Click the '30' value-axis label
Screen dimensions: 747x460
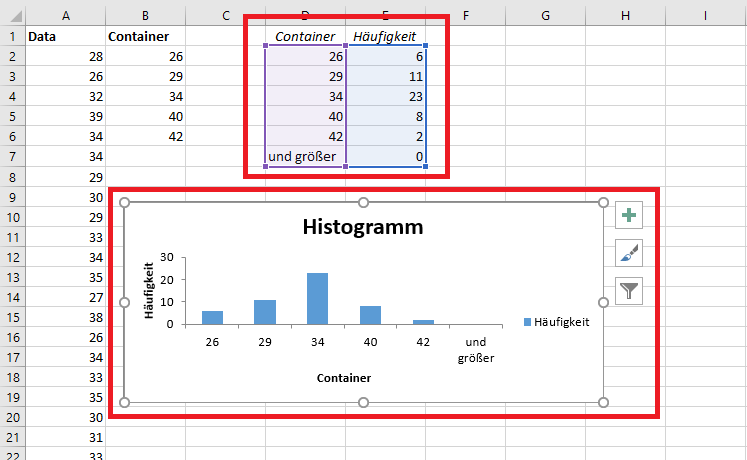tap(167, 257)
